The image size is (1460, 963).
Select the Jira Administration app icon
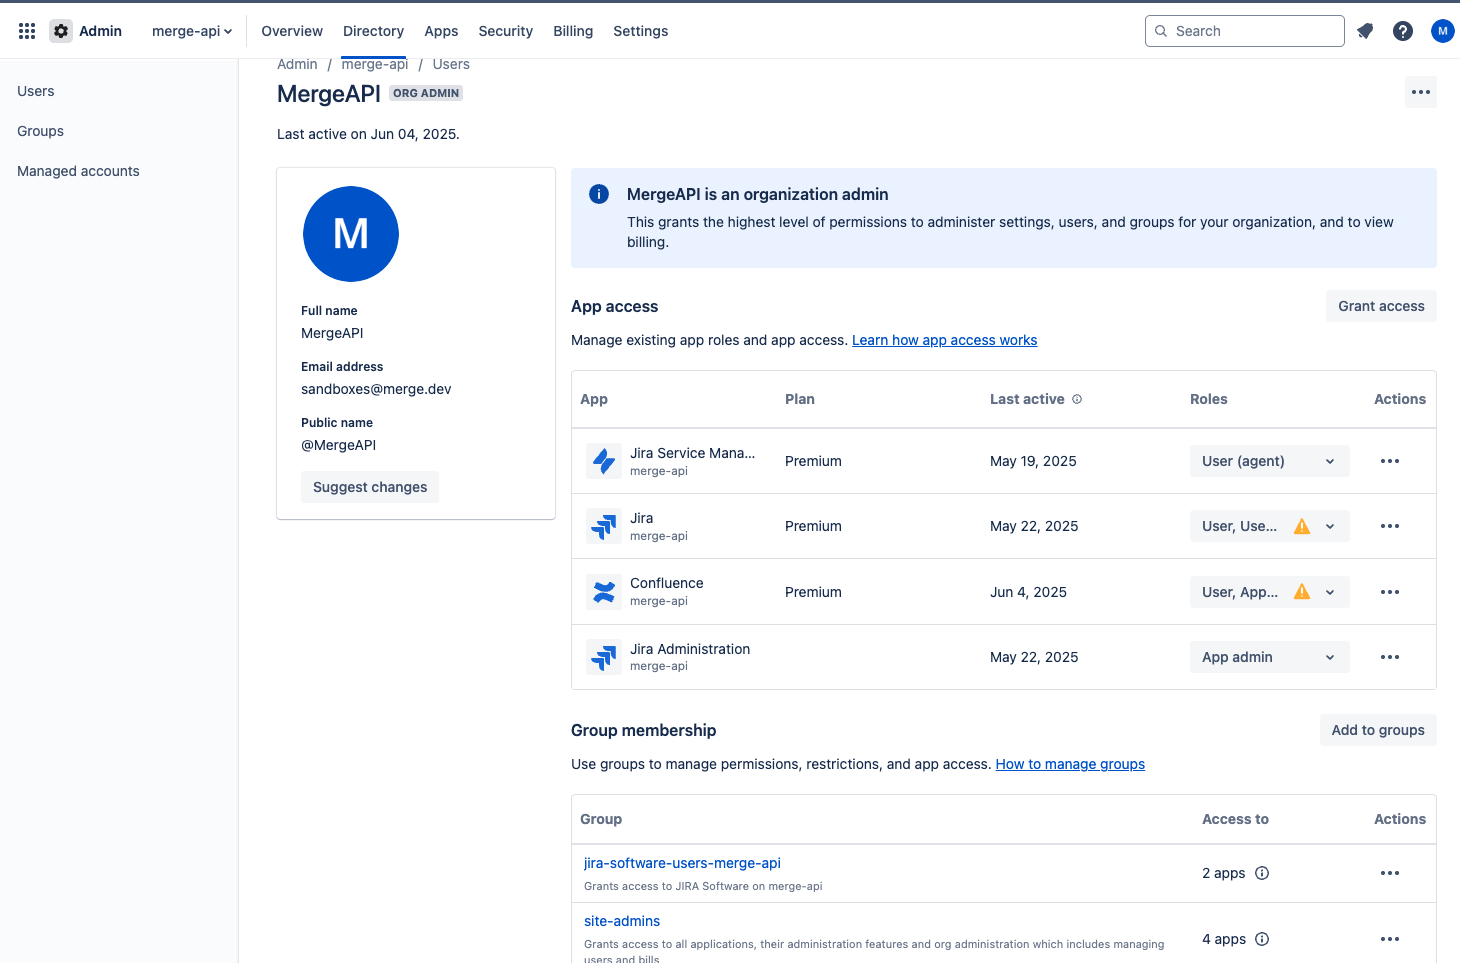604,656
